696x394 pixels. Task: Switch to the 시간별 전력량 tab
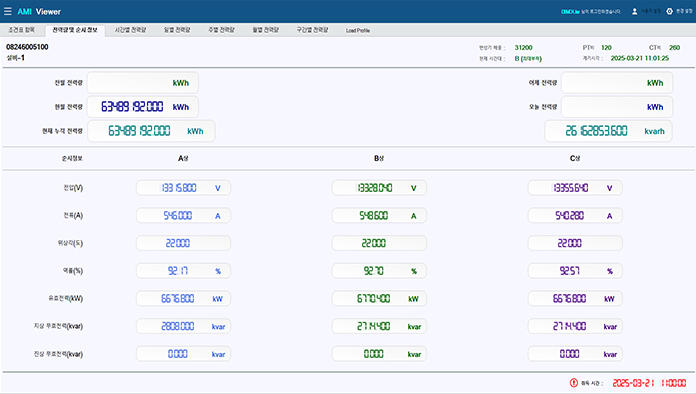130,30
